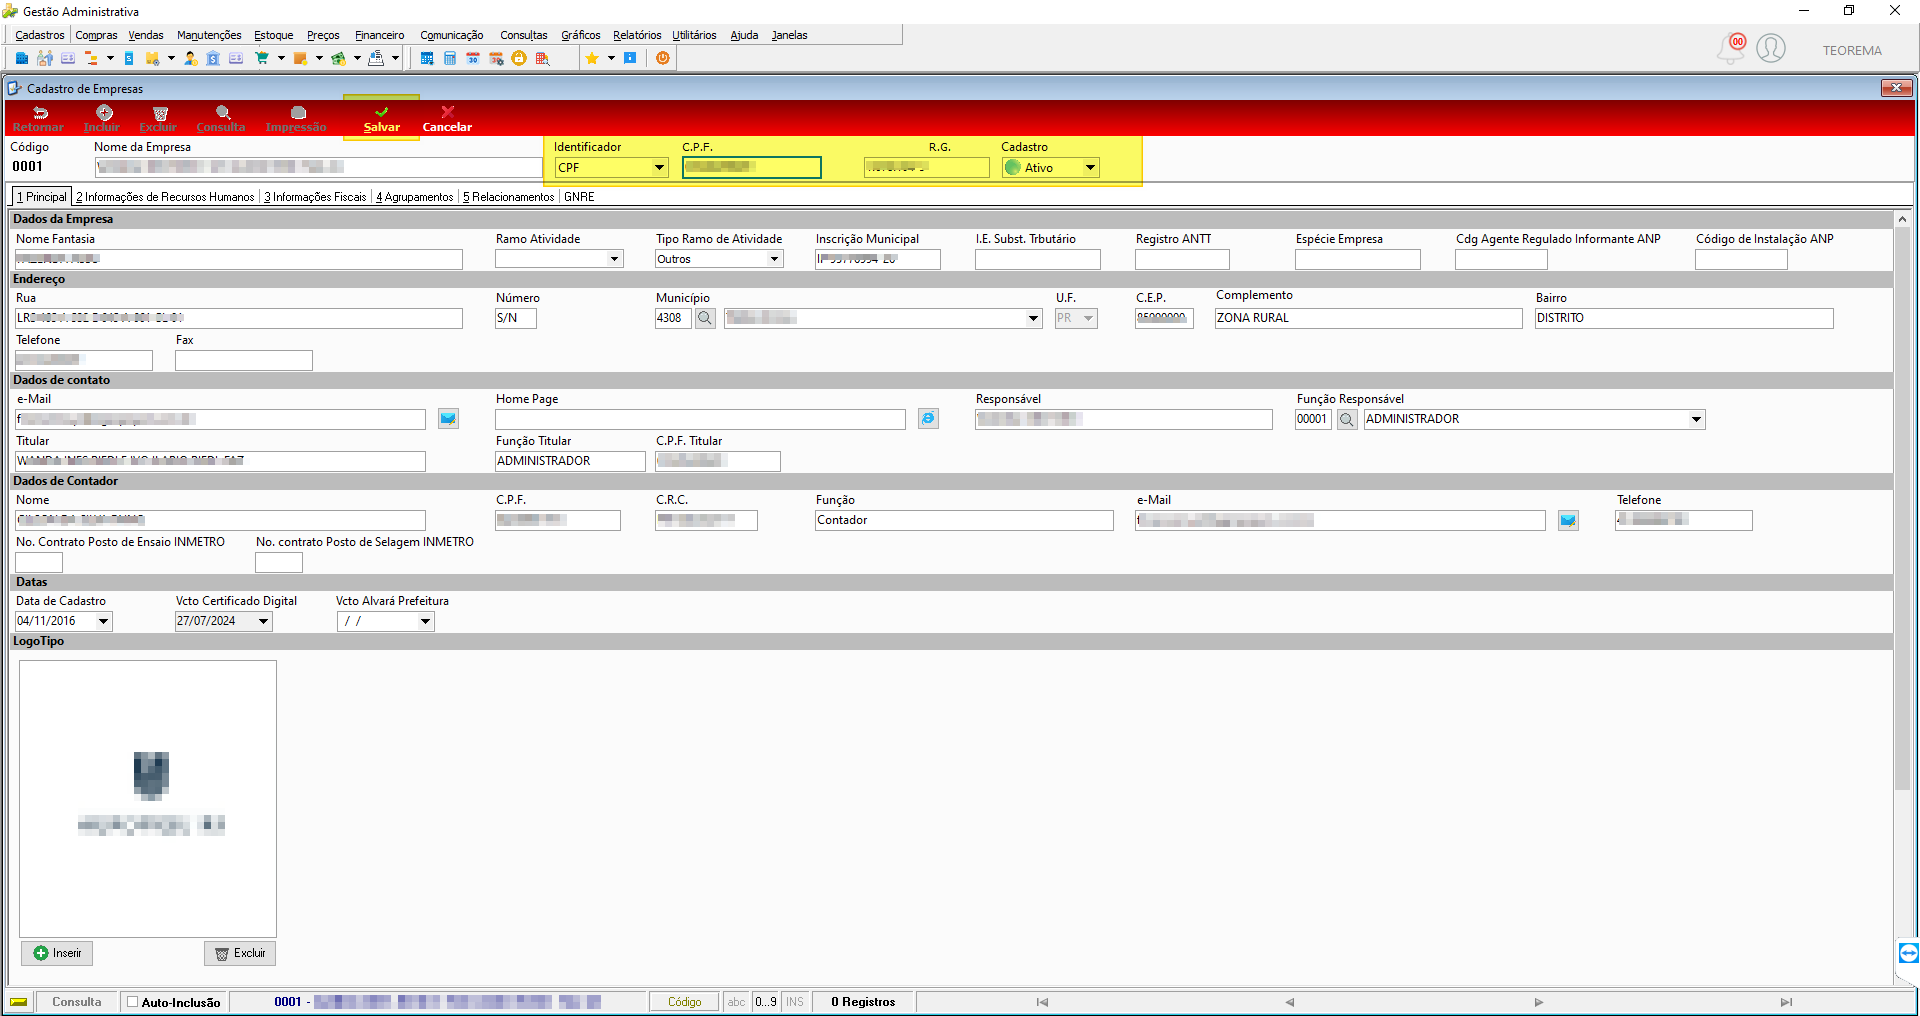Click the blue info toolbar icon
Viewport: 1920px width, 1016px height.
click(x=630, y=58)
